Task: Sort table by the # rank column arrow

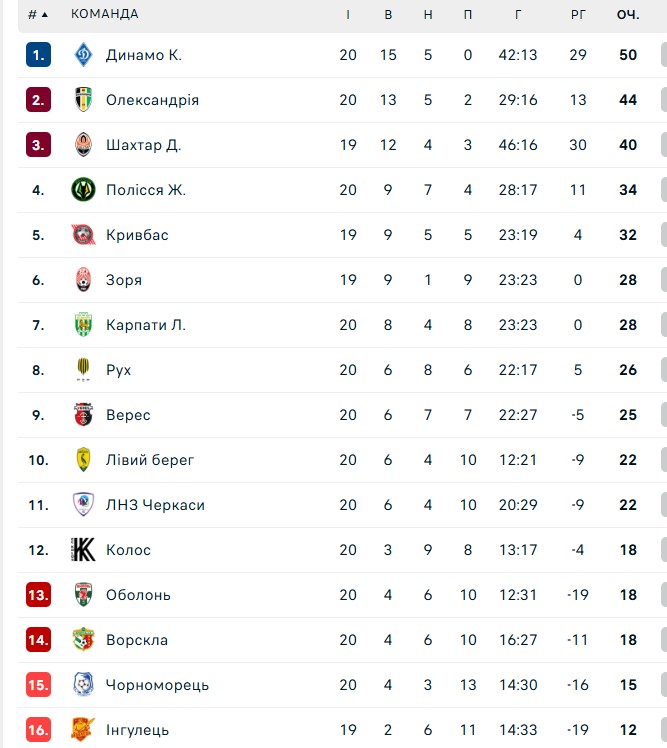Action: point(38,14)
